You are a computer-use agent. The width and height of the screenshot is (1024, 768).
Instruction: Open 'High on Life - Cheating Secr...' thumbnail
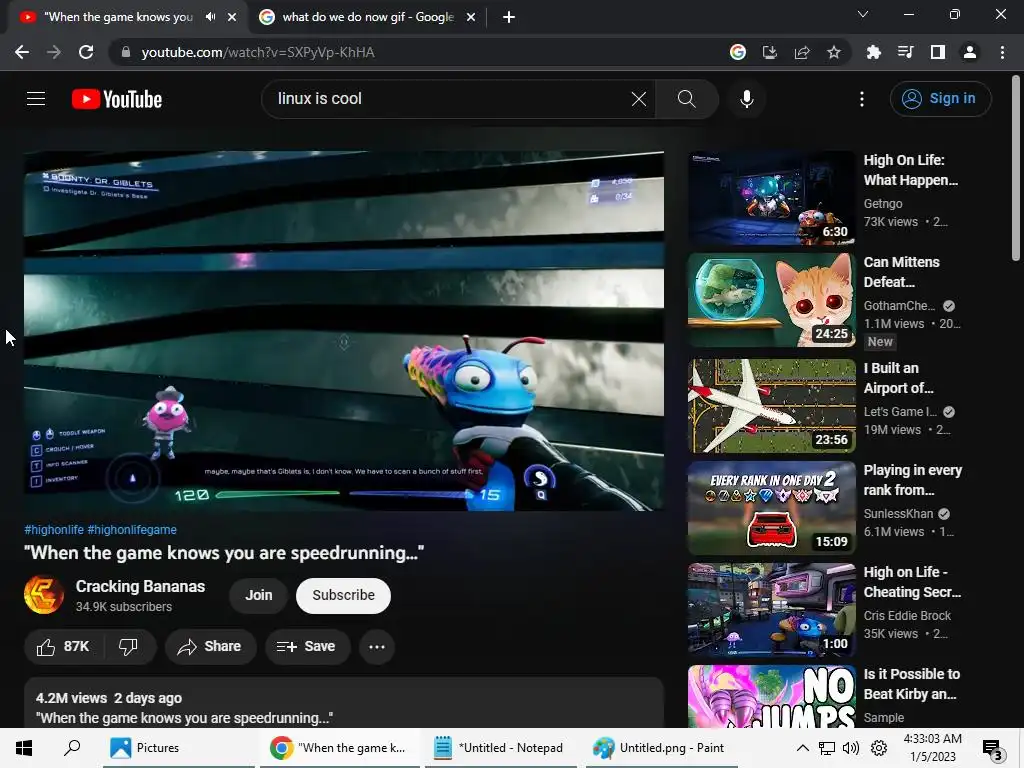pos(771,609)
